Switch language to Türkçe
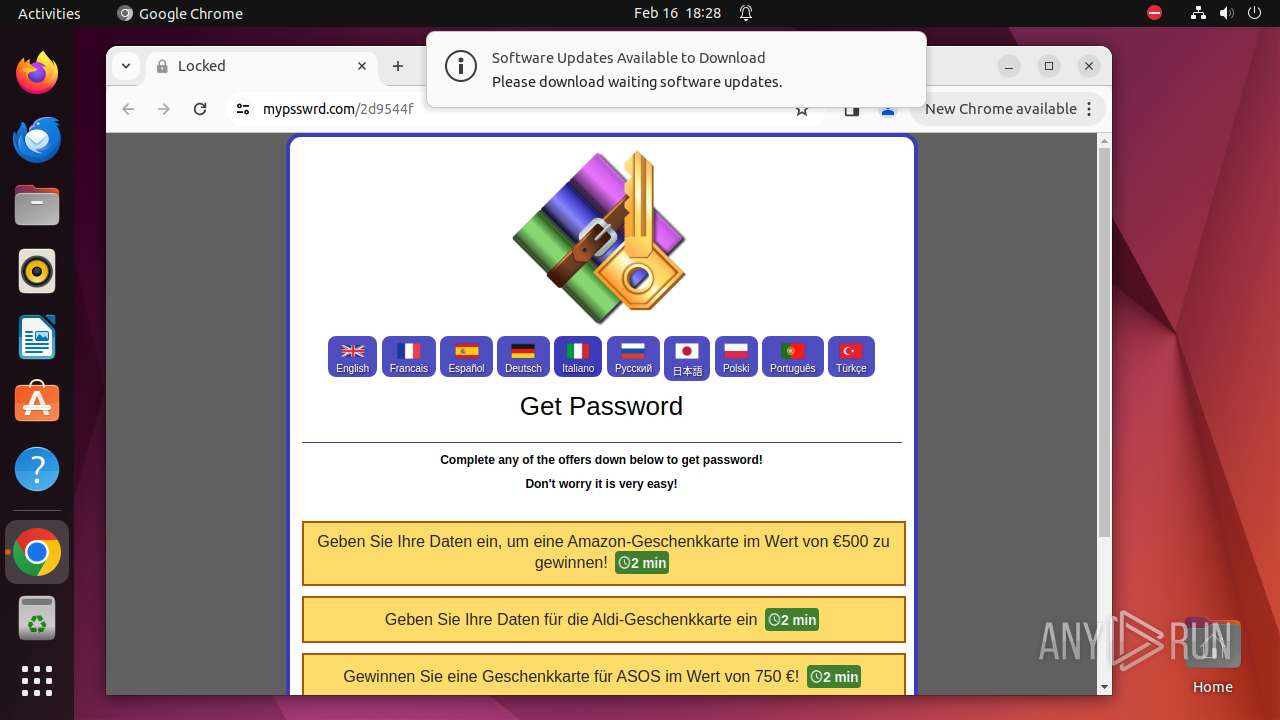 (851, 357)
